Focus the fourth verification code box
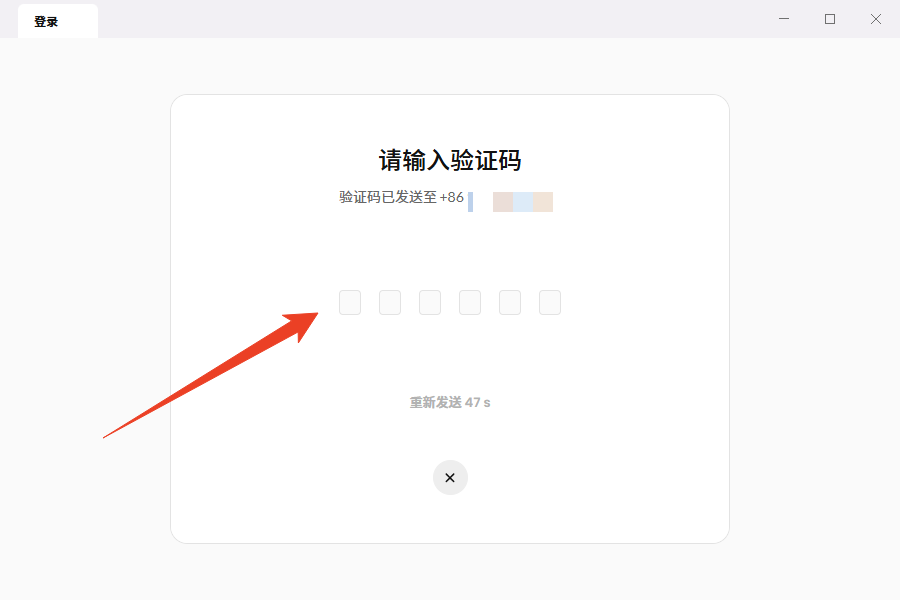 point(470,303)
